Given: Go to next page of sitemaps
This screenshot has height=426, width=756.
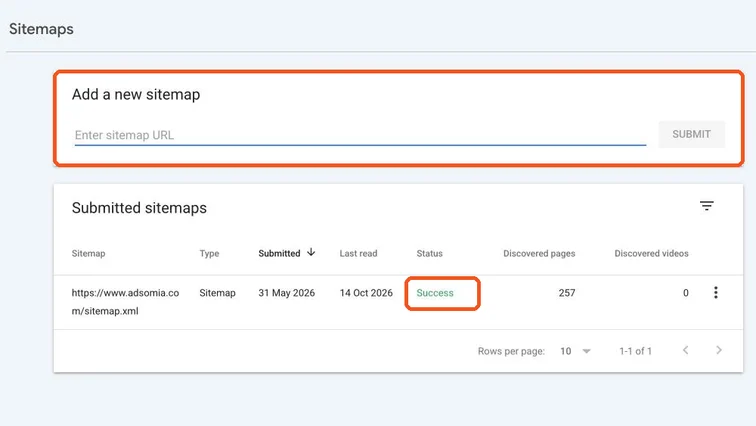Looking at the screenshot, I should [x=719, y=350].
